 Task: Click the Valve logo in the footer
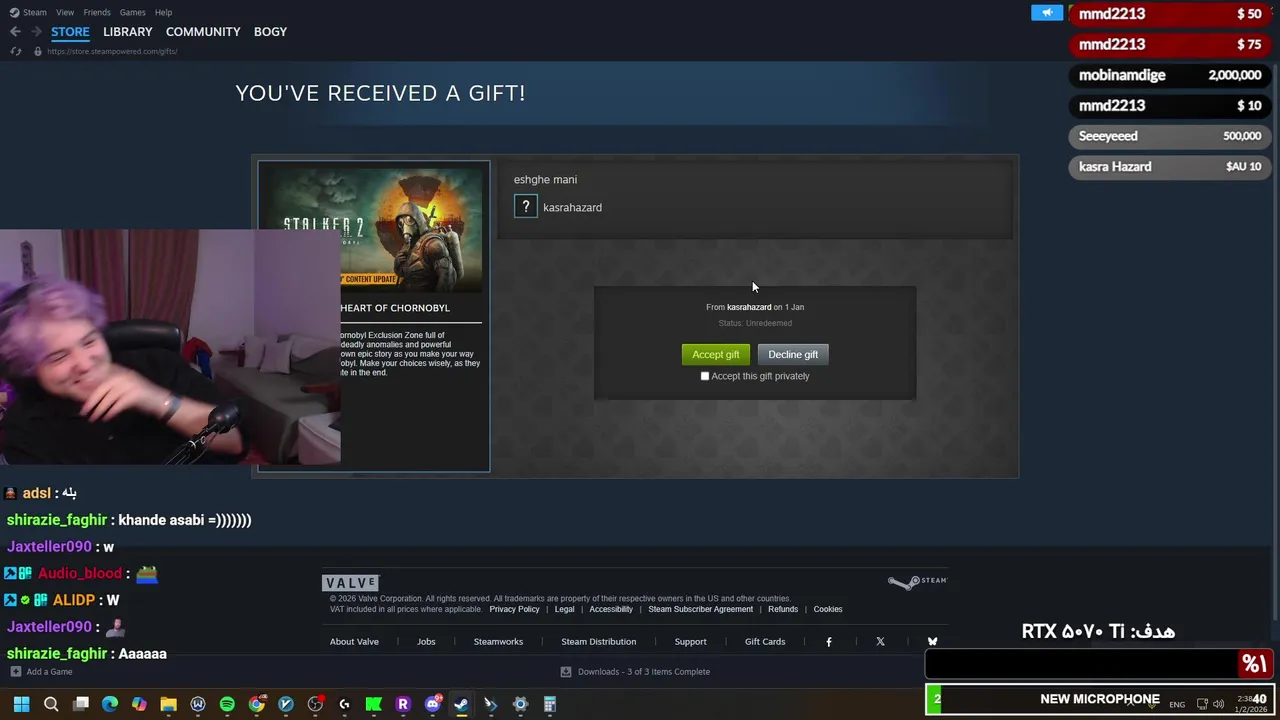(350, 582)
